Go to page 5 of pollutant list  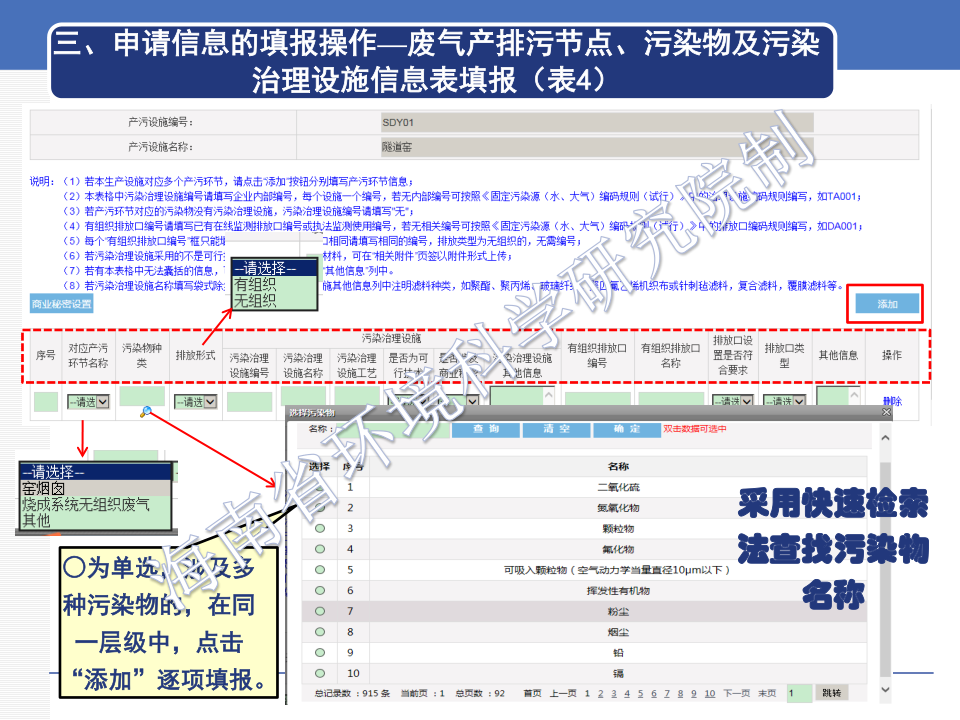[x=640, y=693]
